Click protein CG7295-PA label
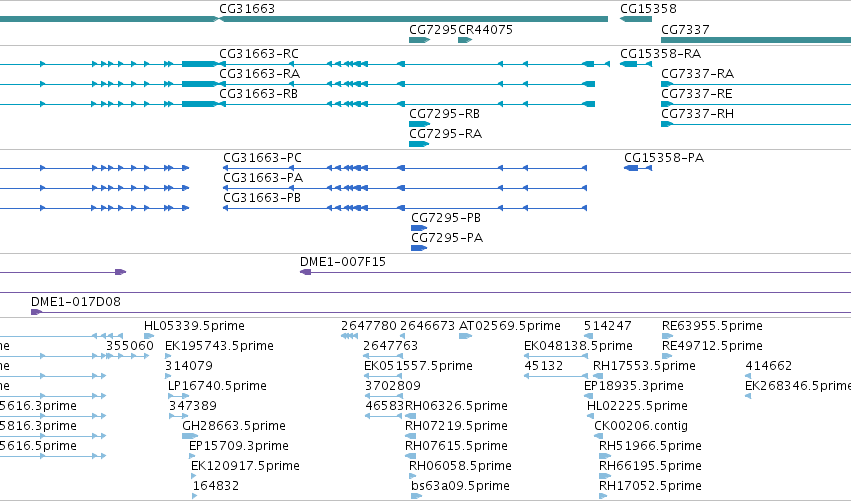 (x=447, y=238)
